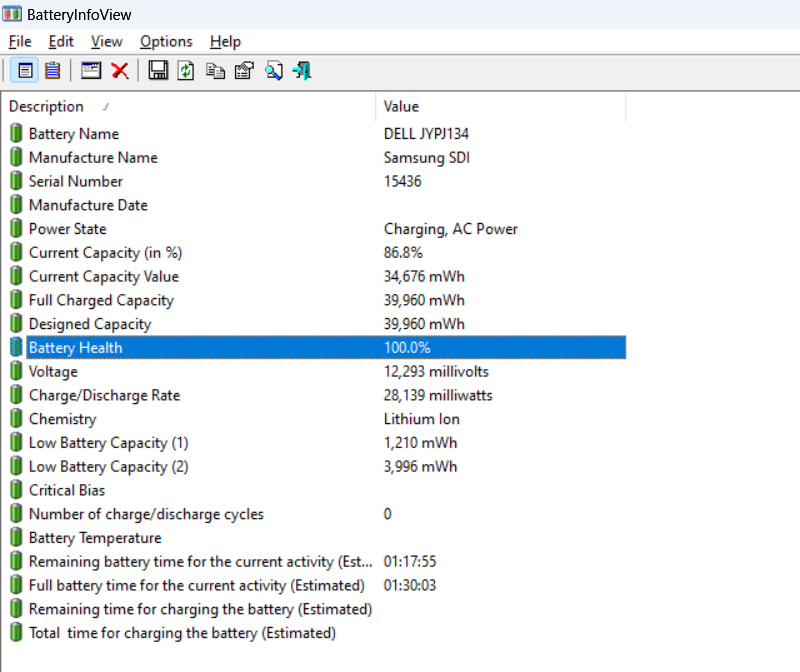
Task: Refresh battery data with green arrows icon
Action: coord(186,70)
